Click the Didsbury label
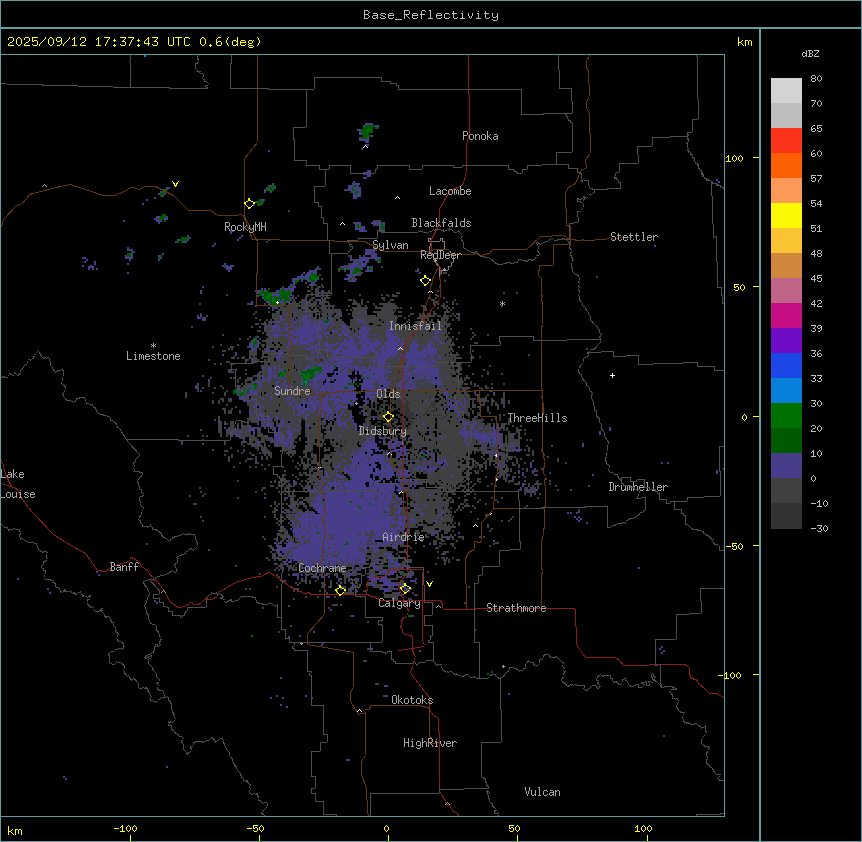Image resolution: width=862 pixels, height=842 pixels. point(383,431)
